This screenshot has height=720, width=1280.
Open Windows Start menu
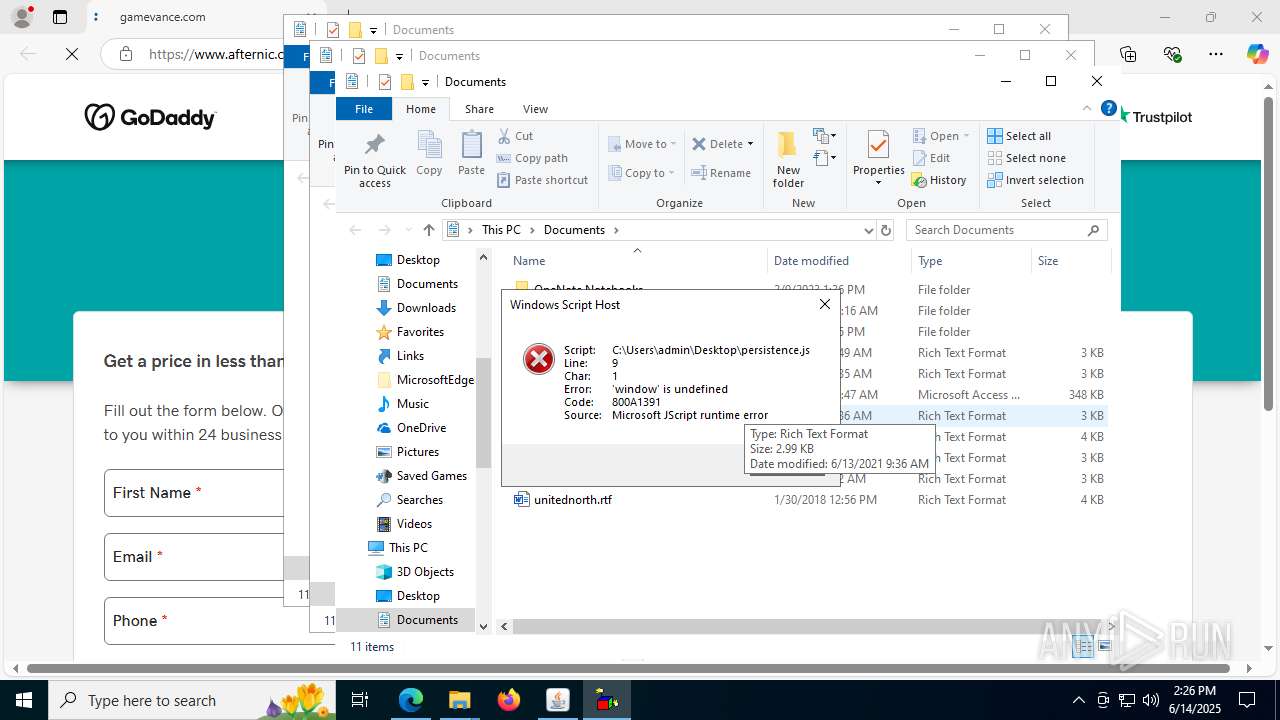[24, 700]
